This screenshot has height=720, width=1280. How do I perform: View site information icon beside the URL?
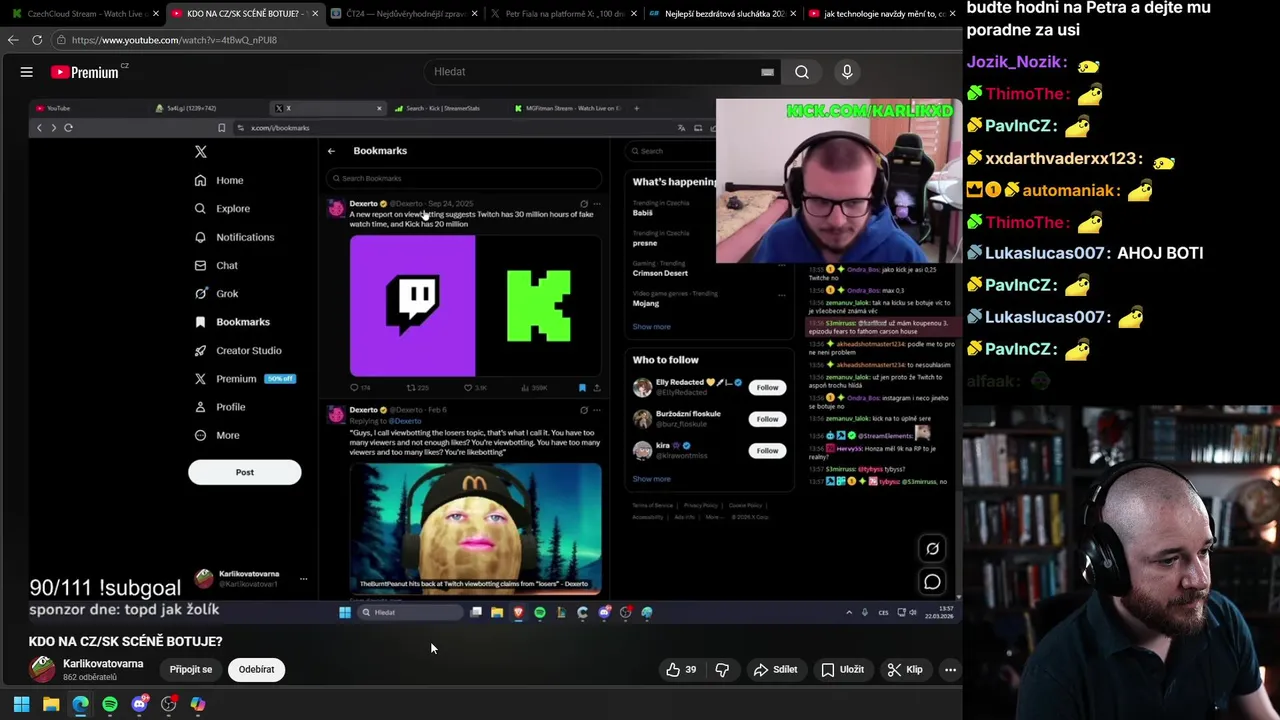[x=61, y=40]
